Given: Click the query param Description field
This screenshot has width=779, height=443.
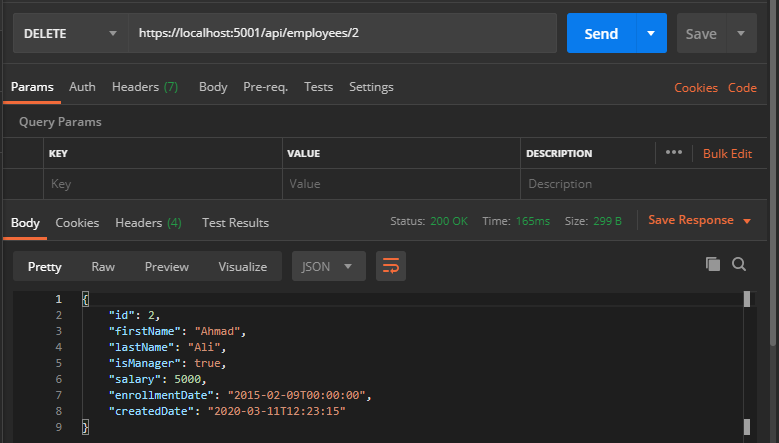Looking at the screenshot, I should (x=643, y=184).
